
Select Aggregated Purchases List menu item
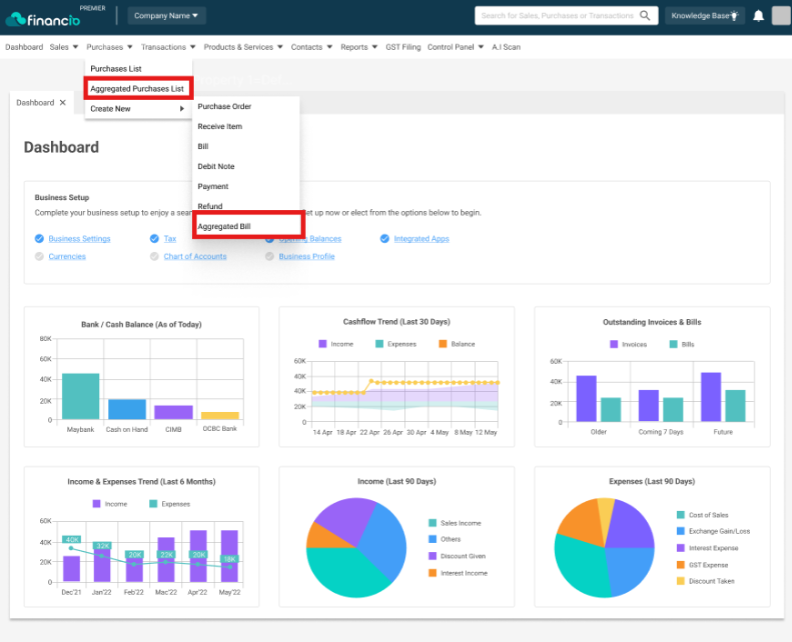pos(138,88)
